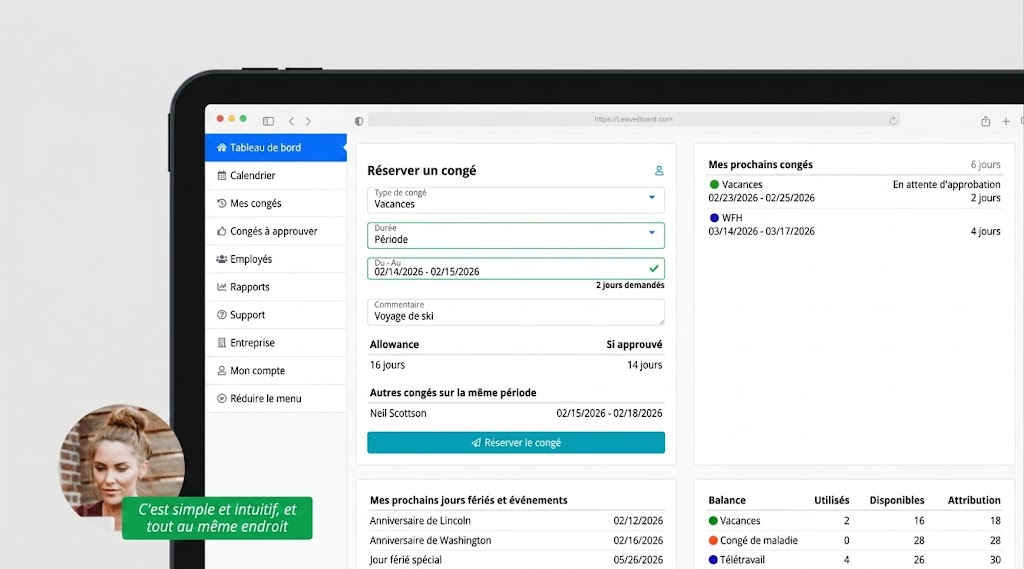Click the 14 jours Si approuvé value
Screen dimensions: 1024x569
645,365
